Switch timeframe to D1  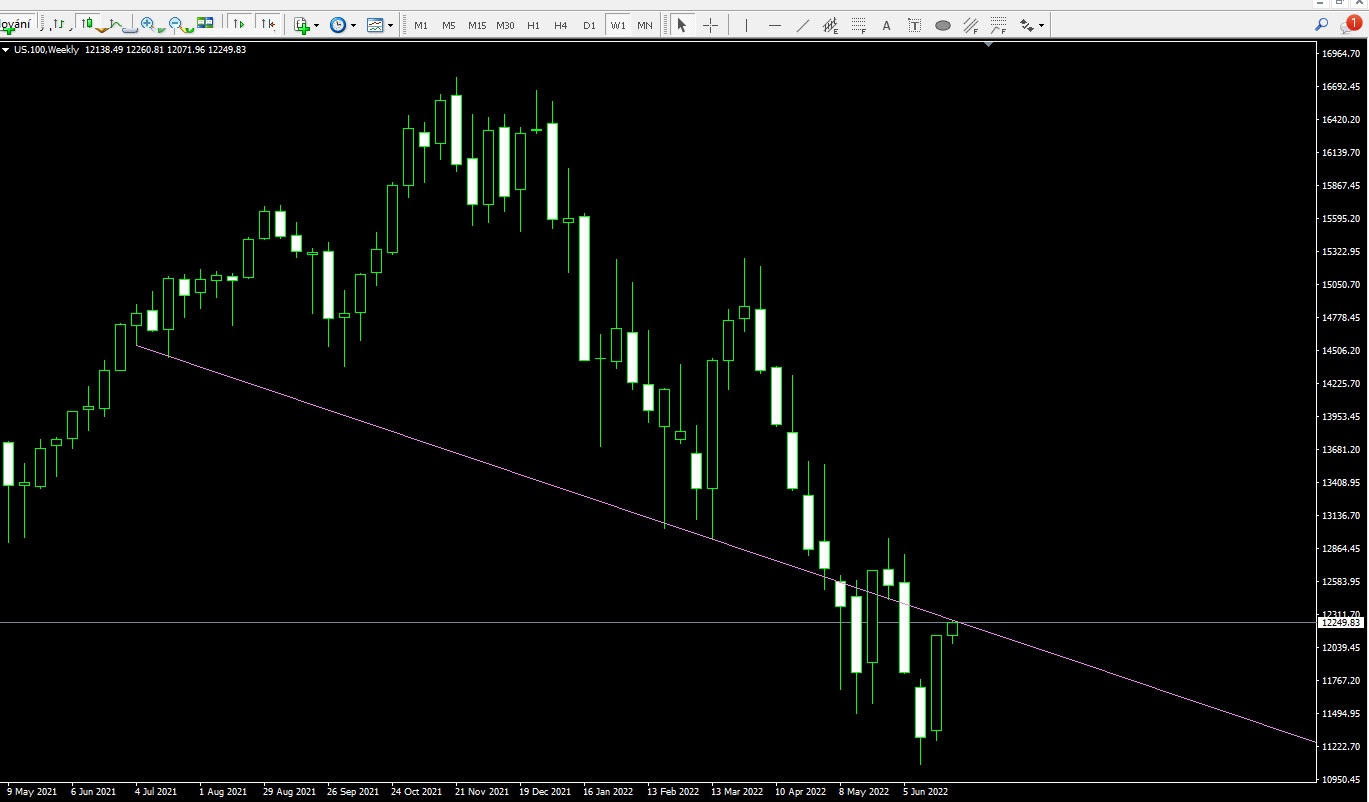pyautogui.click(x=589, y=25)
